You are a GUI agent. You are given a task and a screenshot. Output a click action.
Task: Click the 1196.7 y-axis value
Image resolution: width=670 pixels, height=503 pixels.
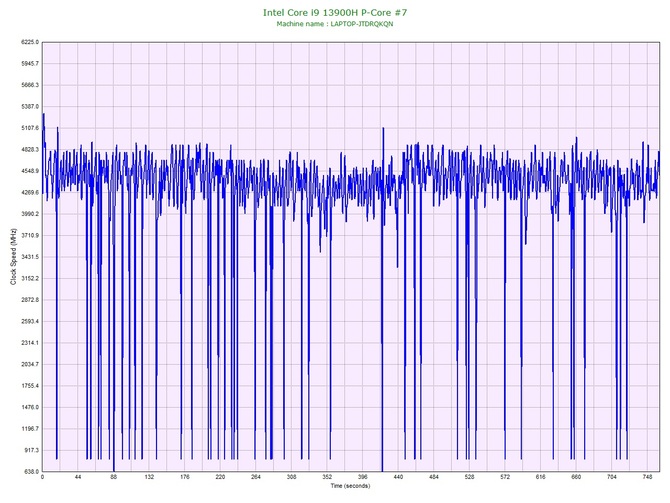coord(30,429)
